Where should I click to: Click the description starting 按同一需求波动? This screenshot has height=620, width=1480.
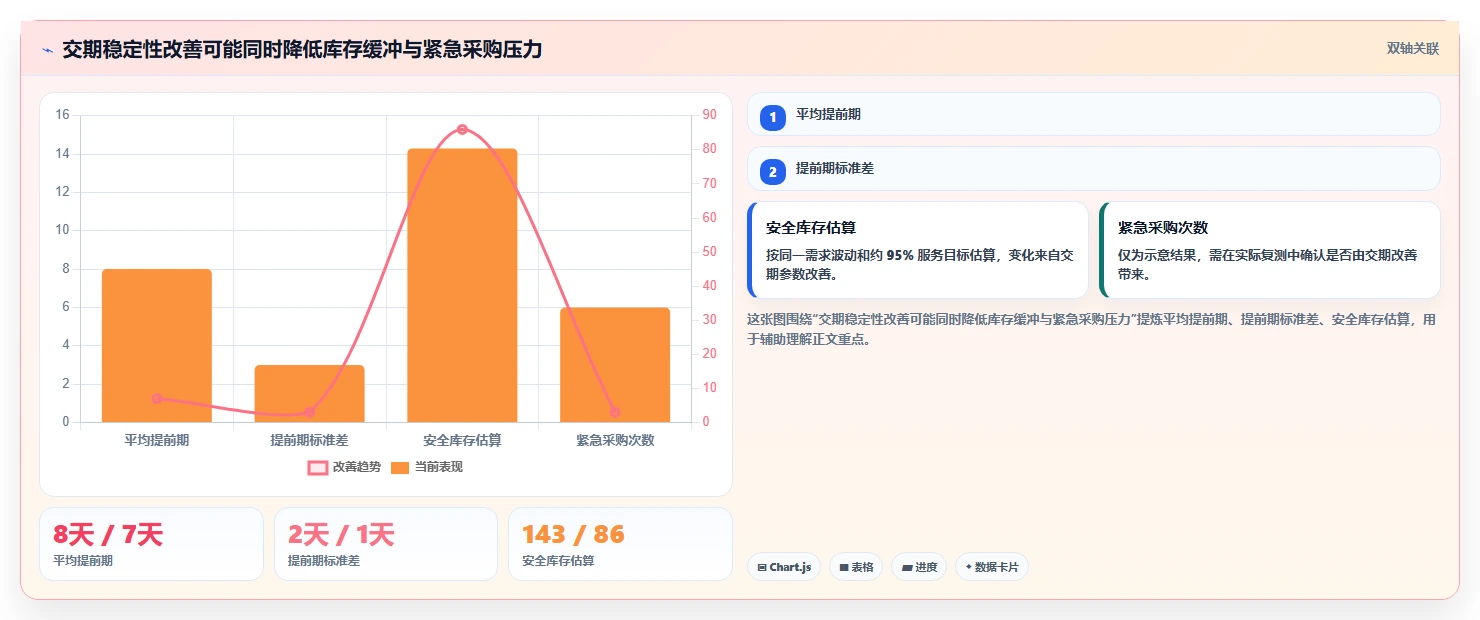tap(919, 264)
